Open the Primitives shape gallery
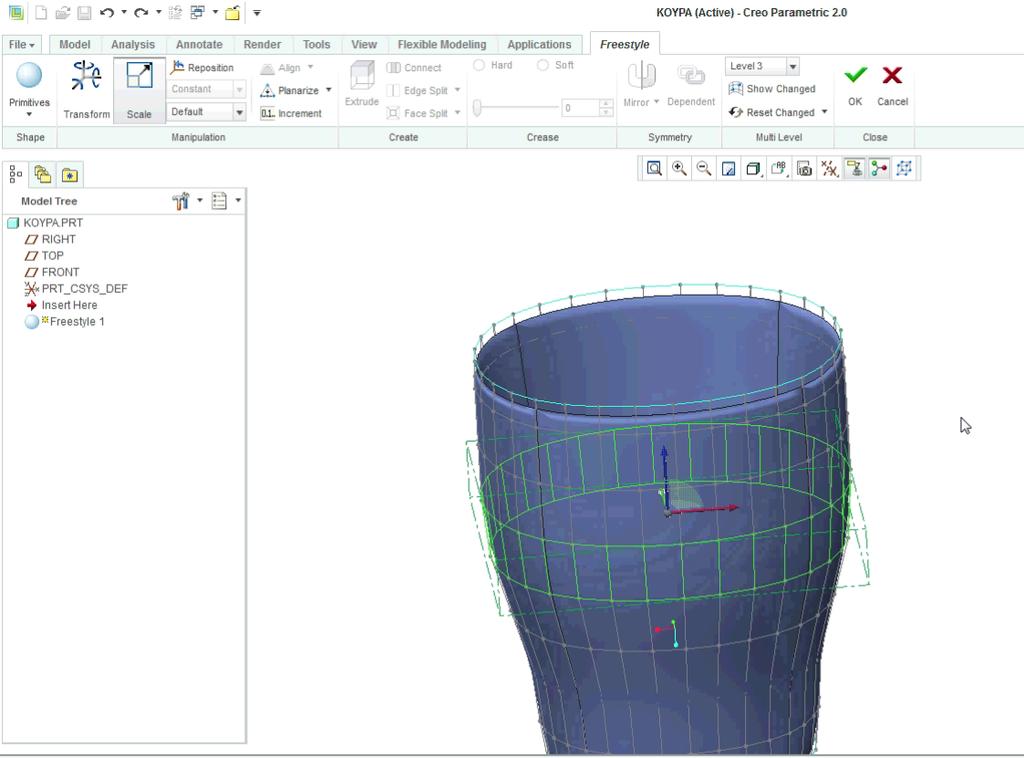This screenshot has width=1024, height=758. (29, 89)
